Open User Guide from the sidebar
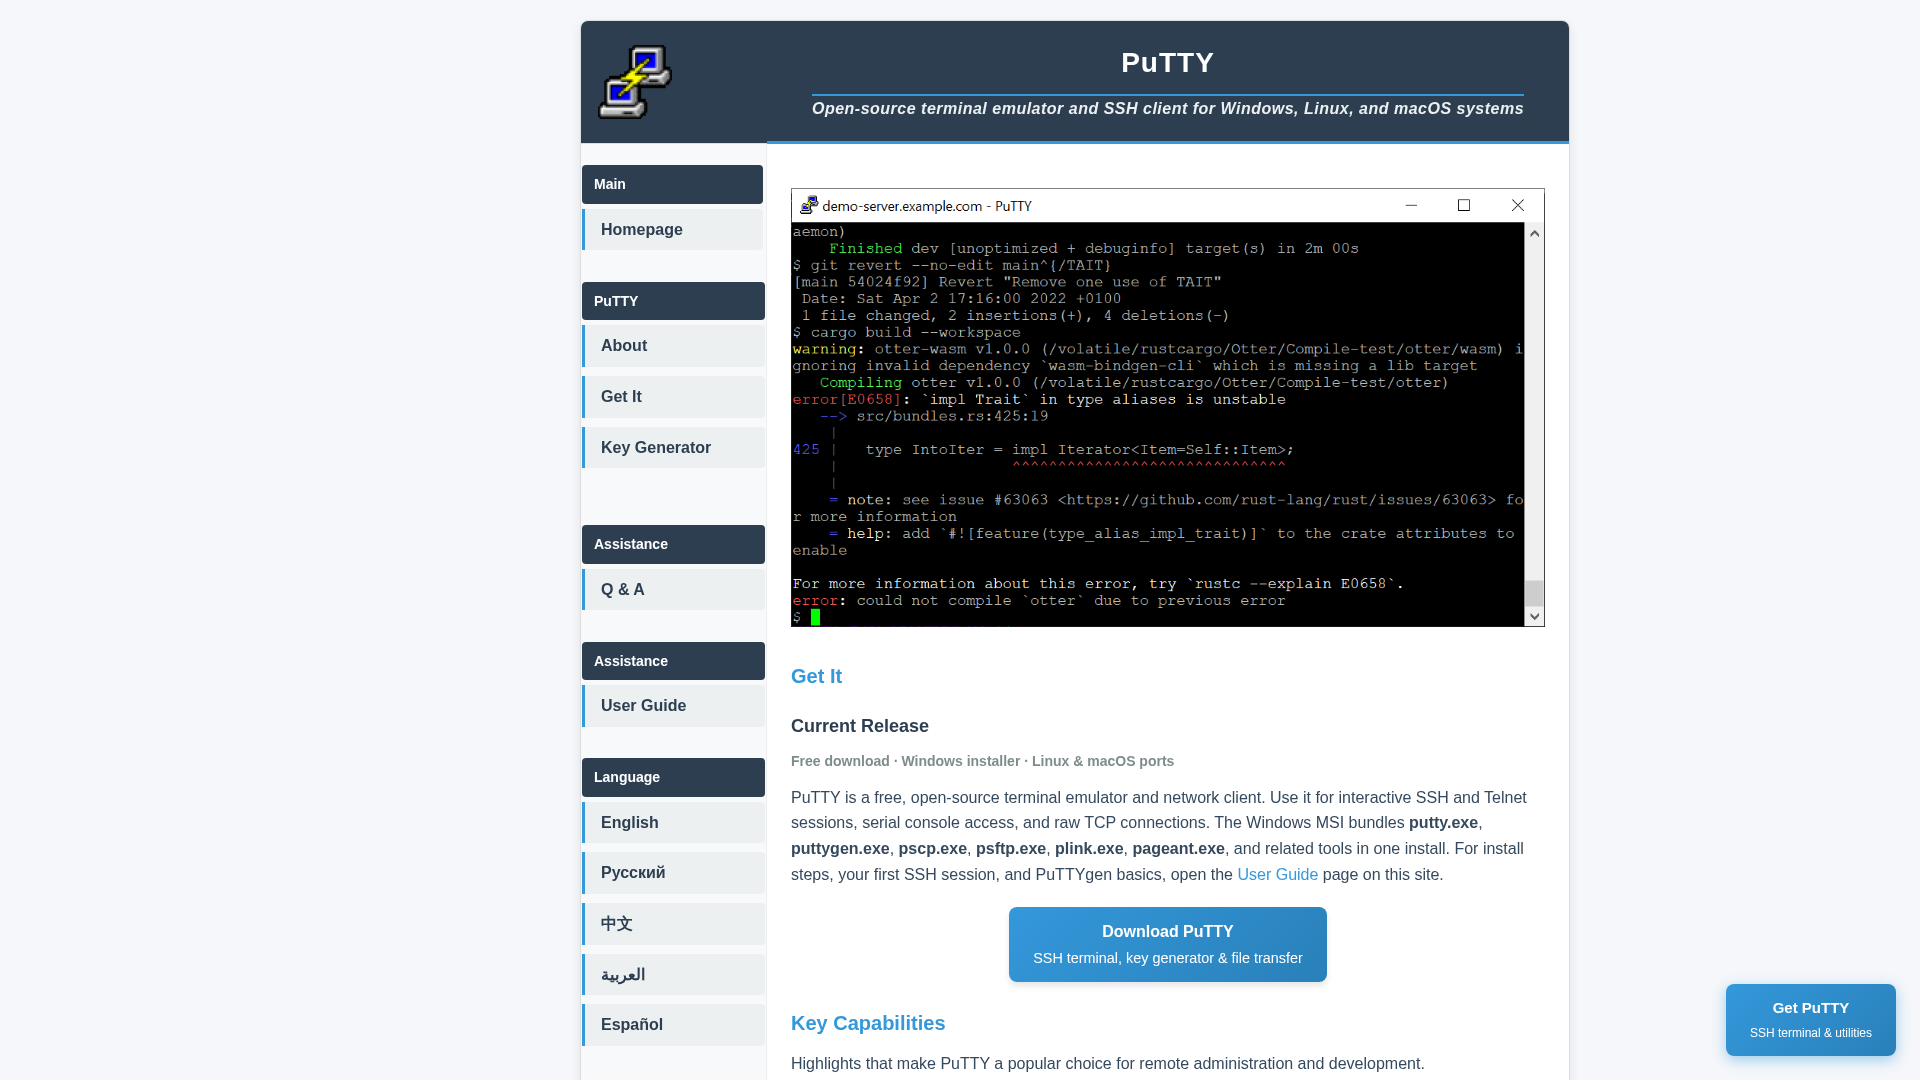 (x=673, y=706)
